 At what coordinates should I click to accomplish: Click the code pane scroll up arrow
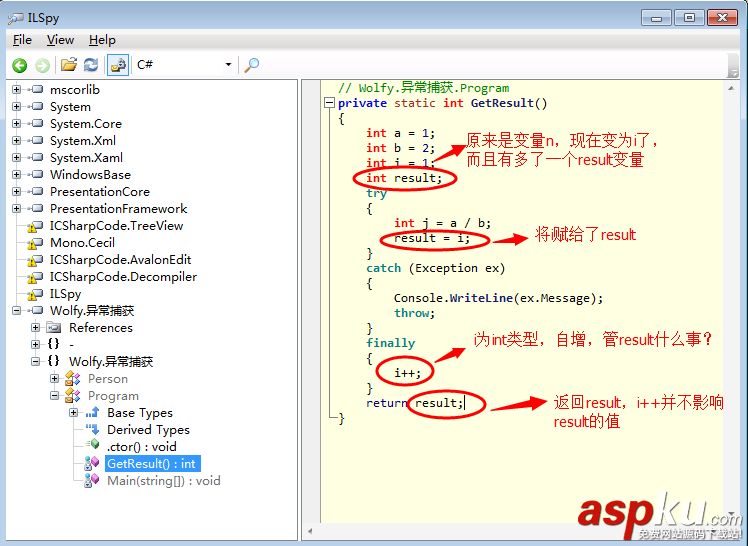coord(731,88)
